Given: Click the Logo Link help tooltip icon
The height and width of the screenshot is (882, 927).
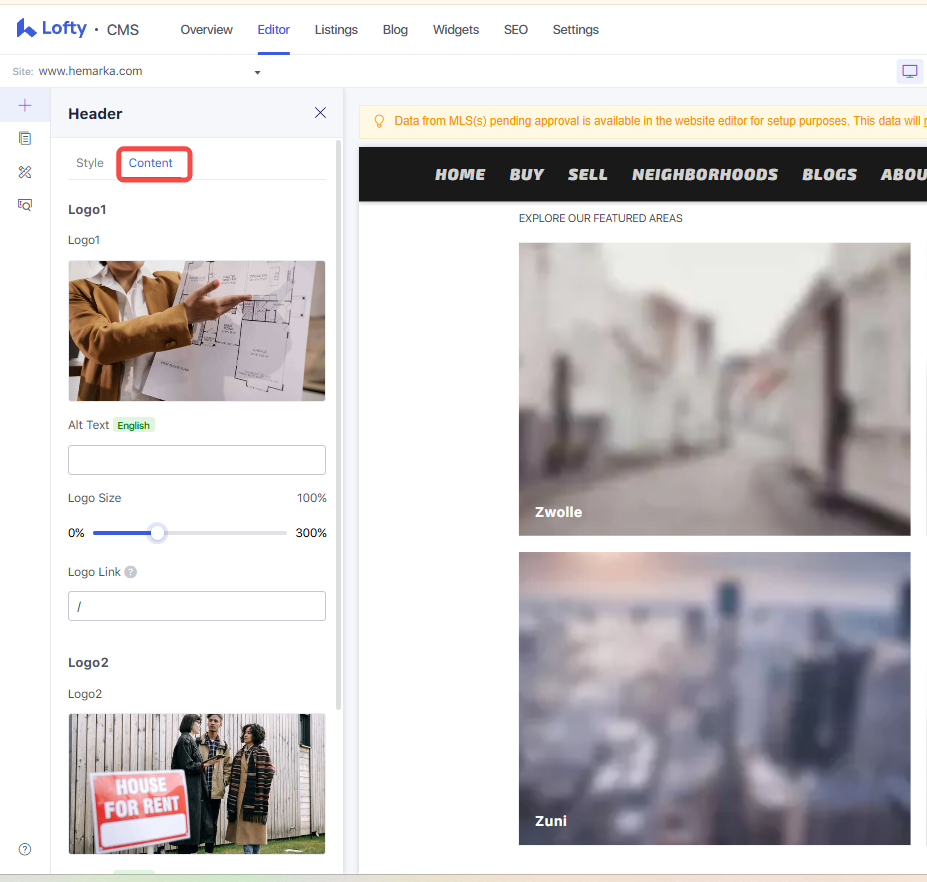Looking at the screenshot, I should click(131, 572).
